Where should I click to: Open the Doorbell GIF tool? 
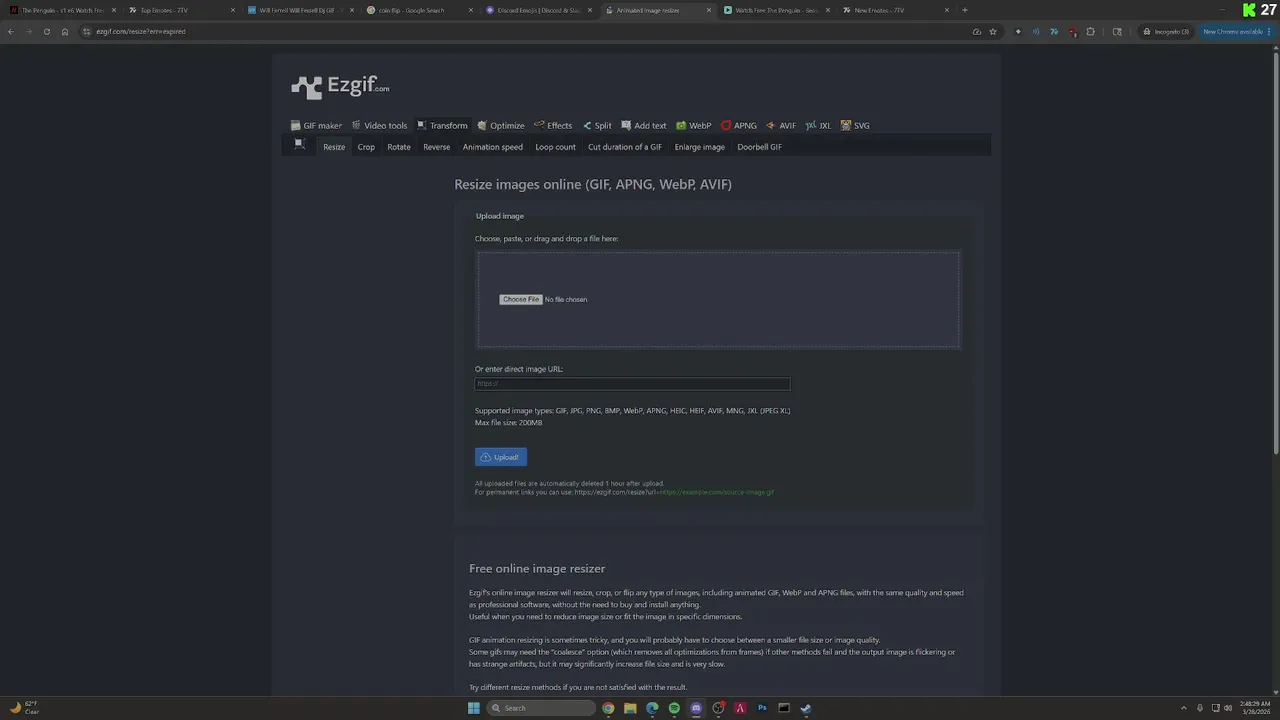click(760, 147)
